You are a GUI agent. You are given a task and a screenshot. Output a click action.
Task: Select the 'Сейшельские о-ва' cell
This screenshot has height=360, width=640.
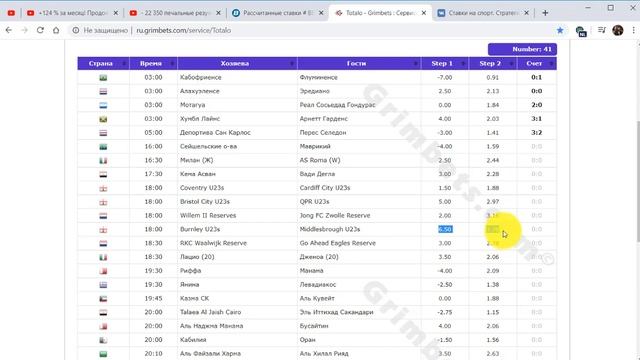tap(237, 146)
